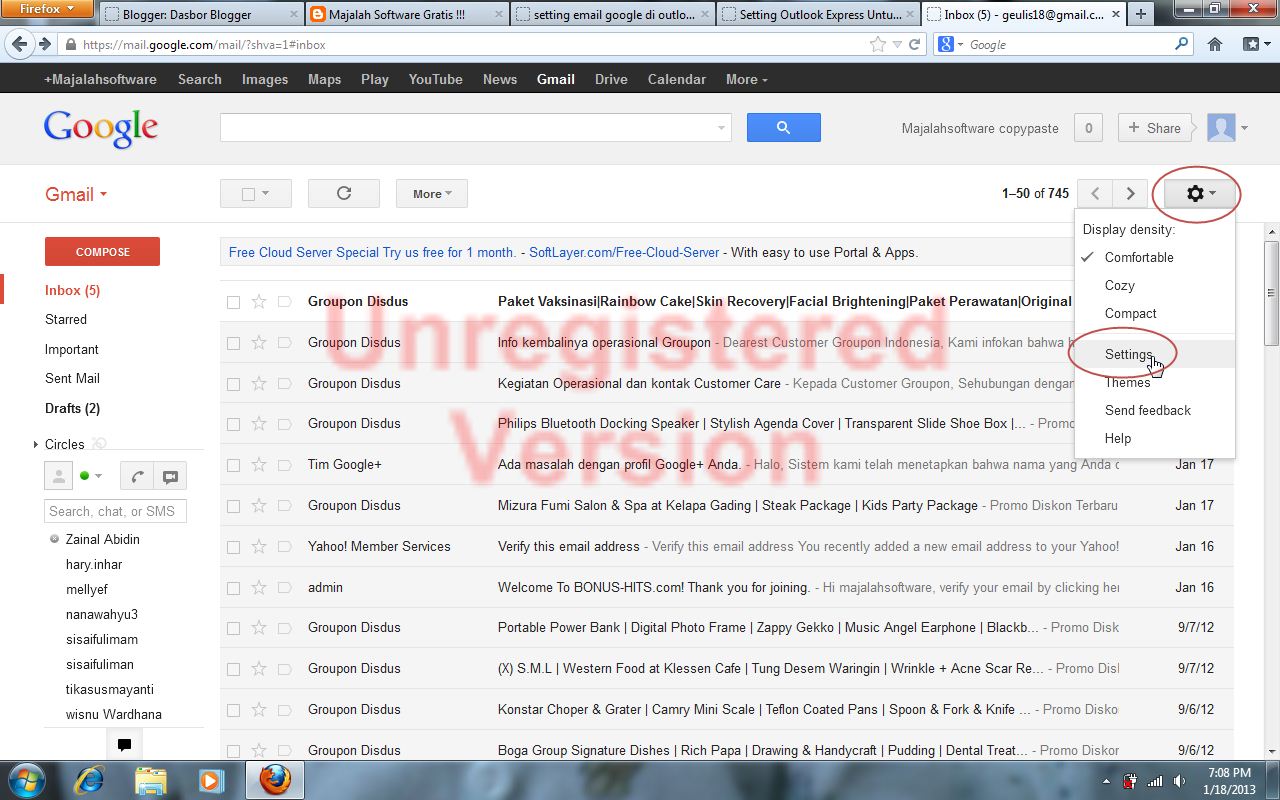
Task: Click the Windows Start button
Action: pyautogui.click(x=26, y=779)
